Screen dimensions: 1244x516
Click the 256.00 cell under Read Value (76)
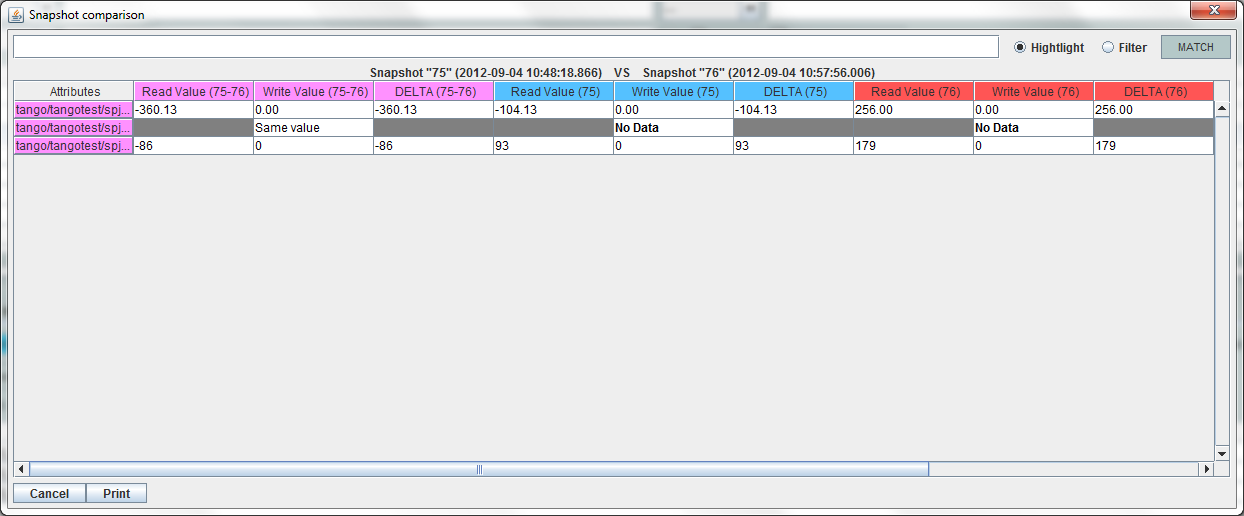coord(914,110)
